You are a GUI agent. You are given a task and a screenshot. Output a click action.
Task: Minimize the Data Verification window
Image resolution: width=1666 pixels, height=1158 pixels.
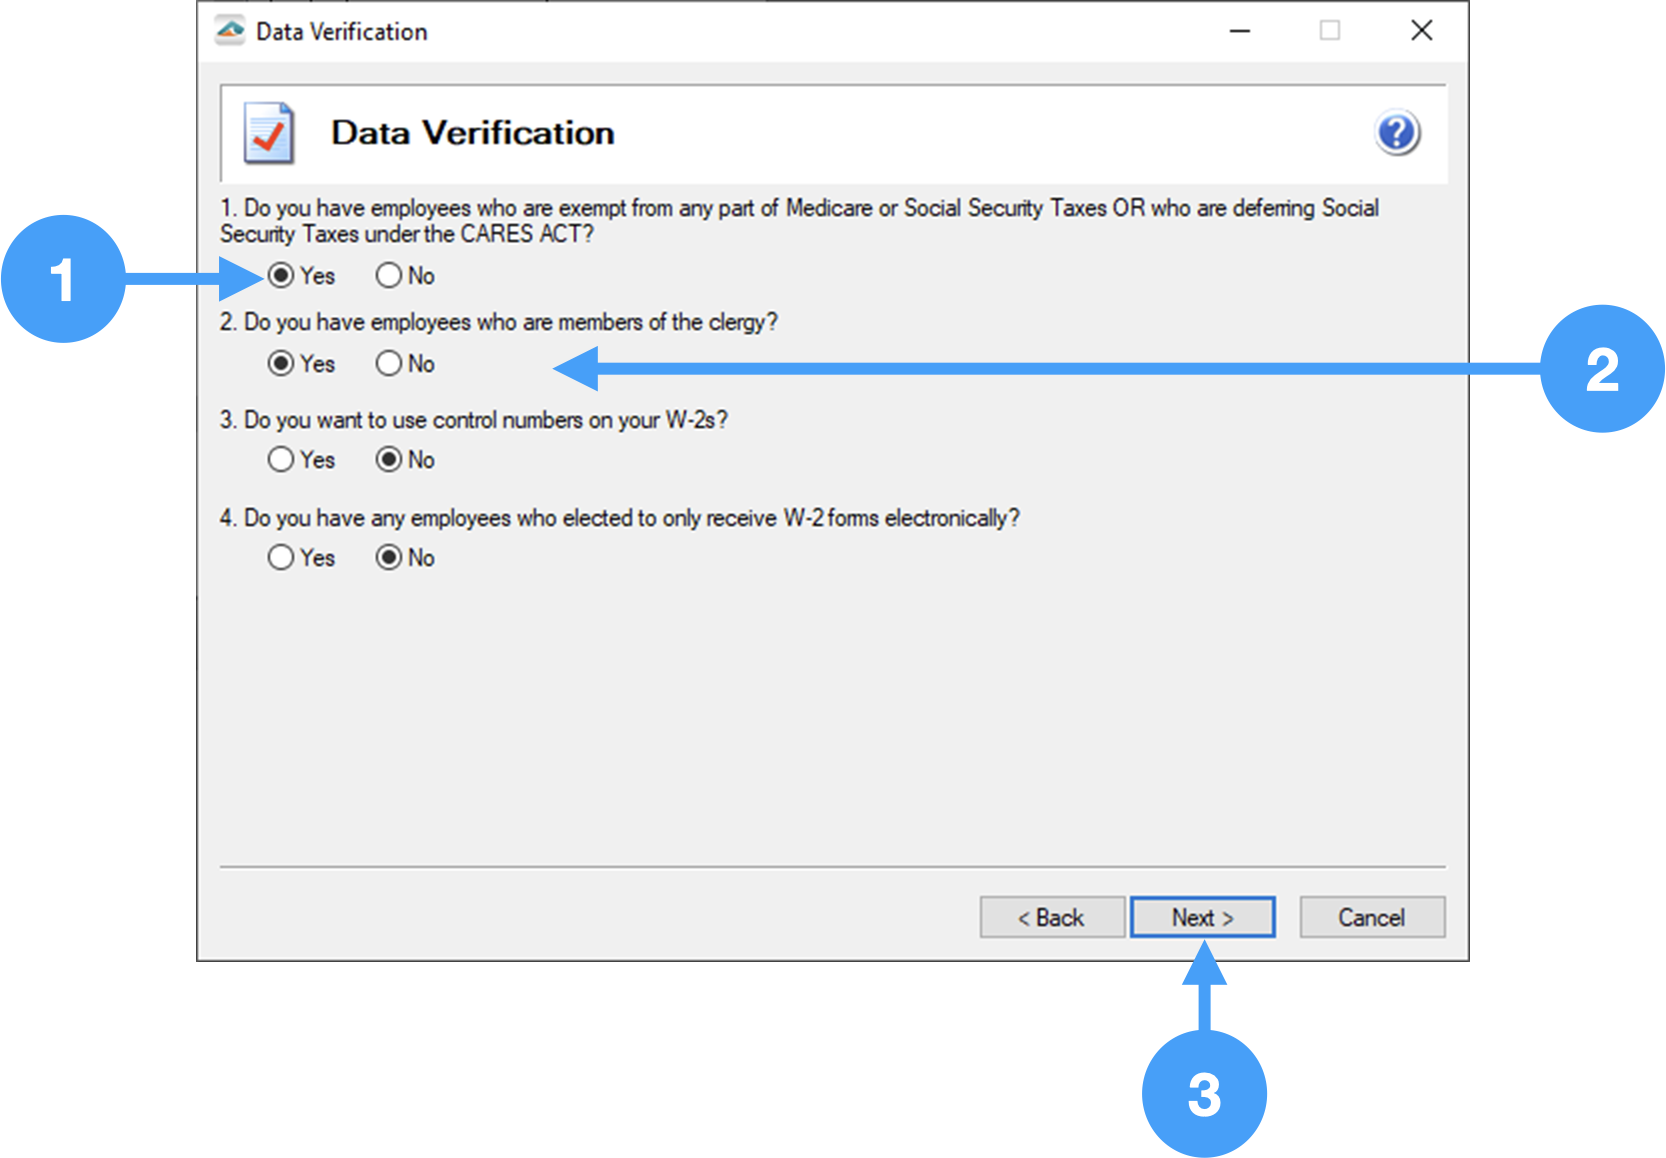pyautogui.click(x=1240, y=31)
